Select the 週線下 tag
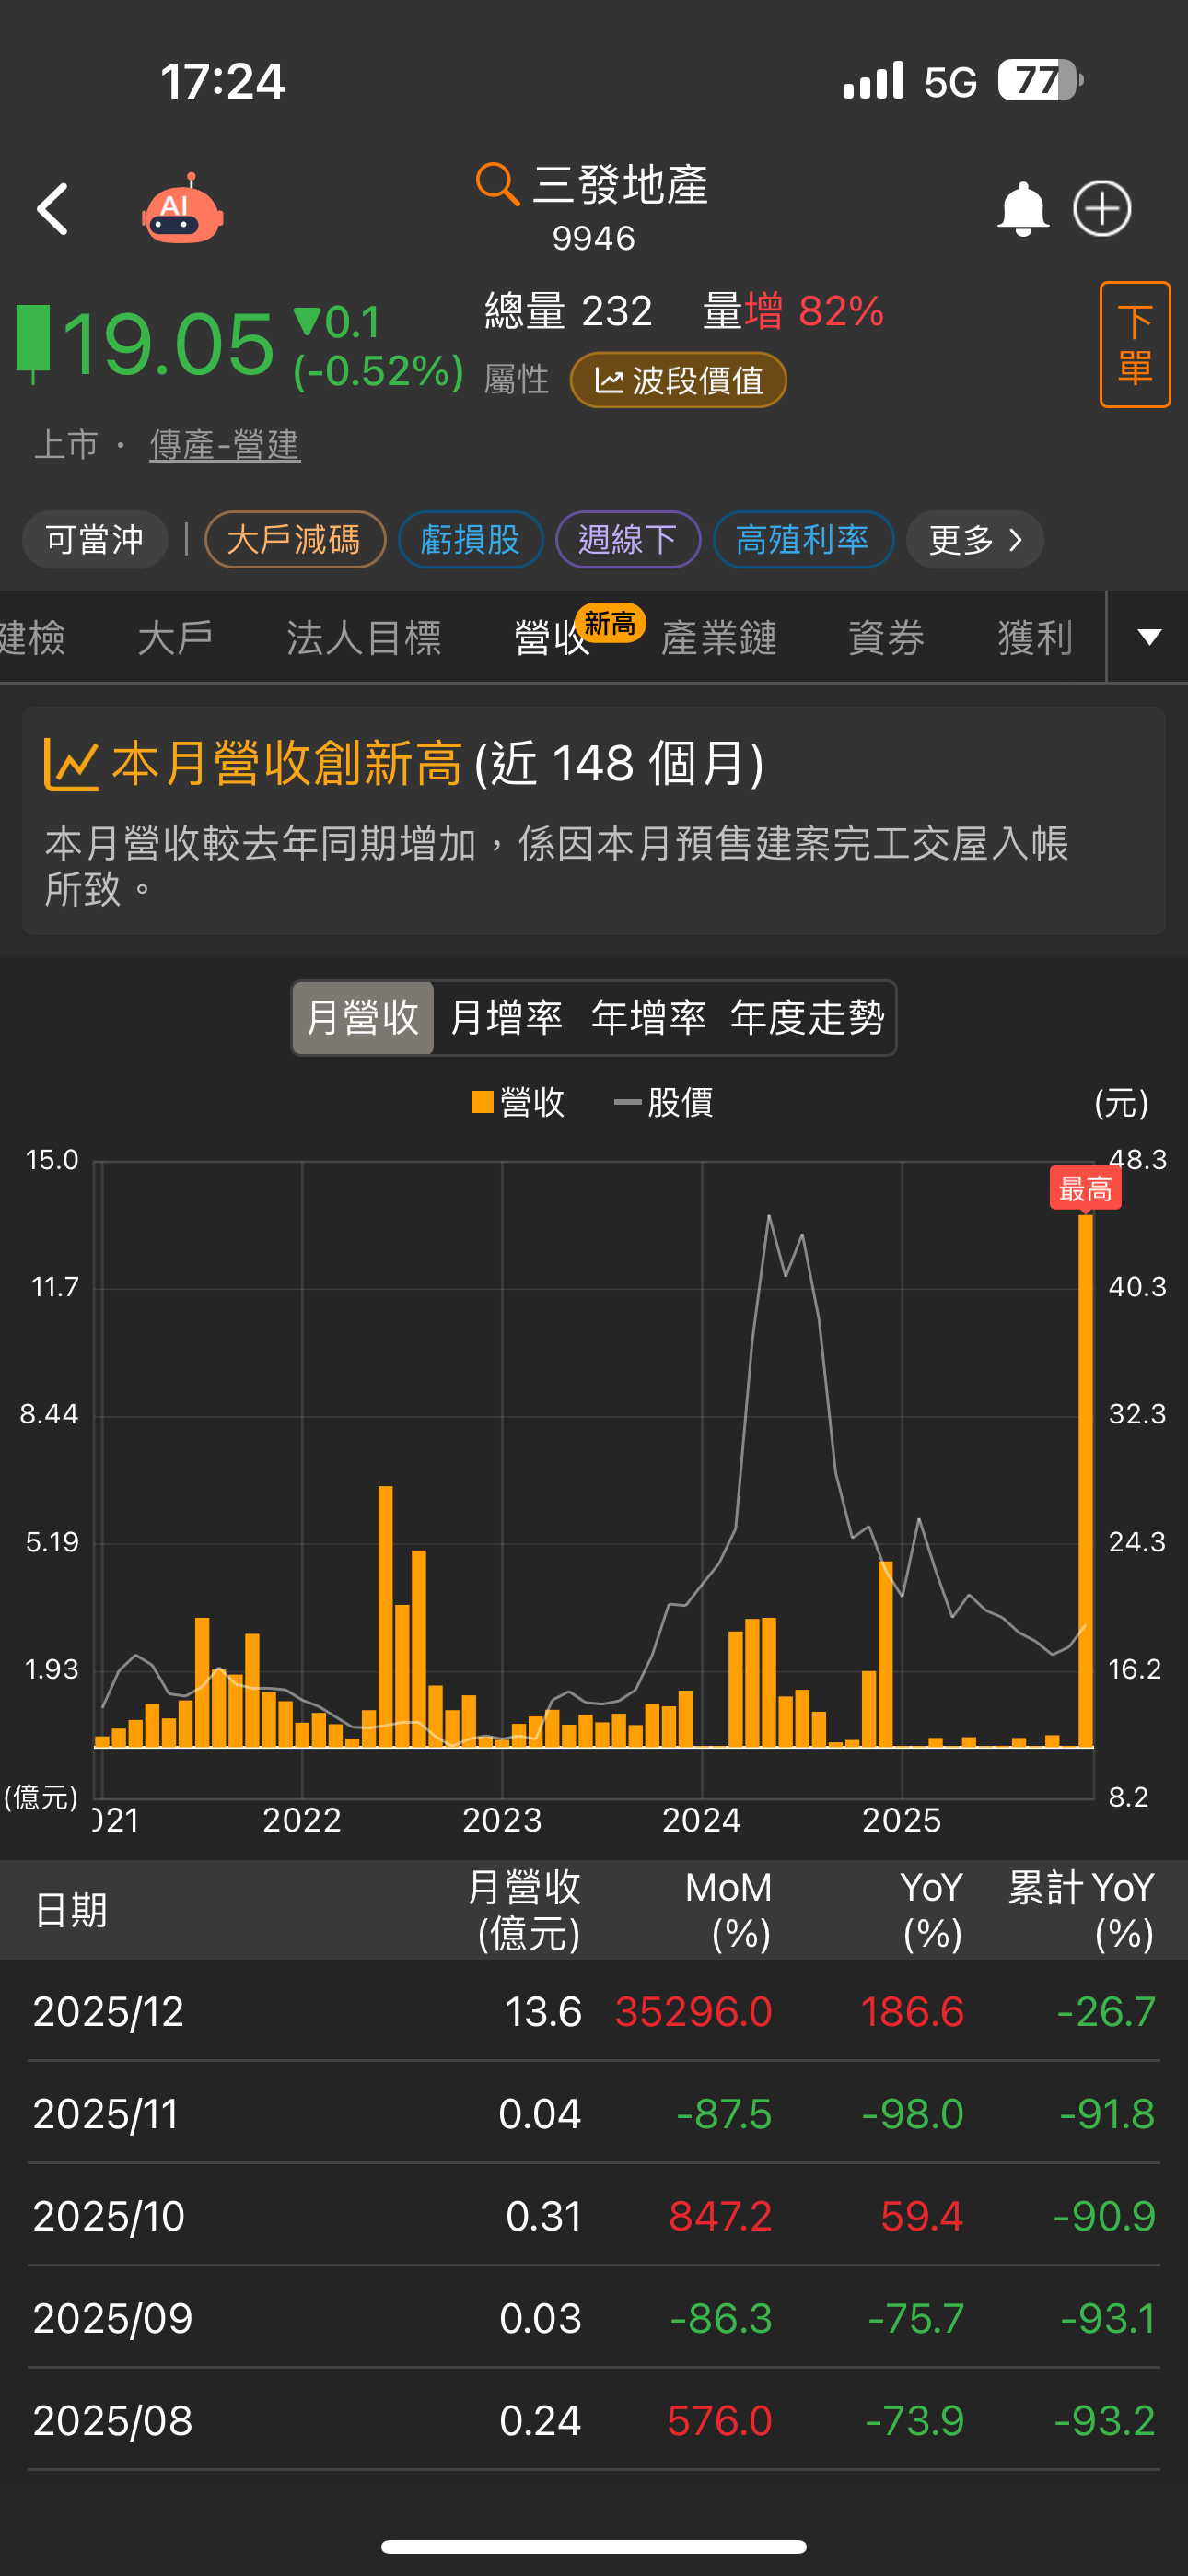Screen dimensions: 1188x2576 tap(628, 540)
